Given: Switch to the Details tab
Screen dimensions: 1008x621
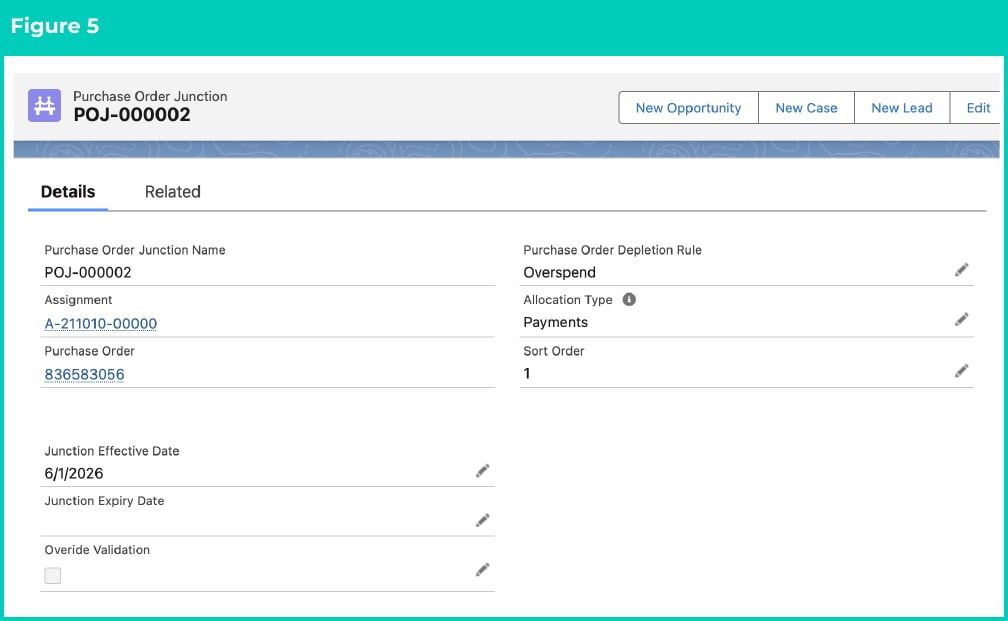Looking at the screenshot, I should (x=68, y=192).
